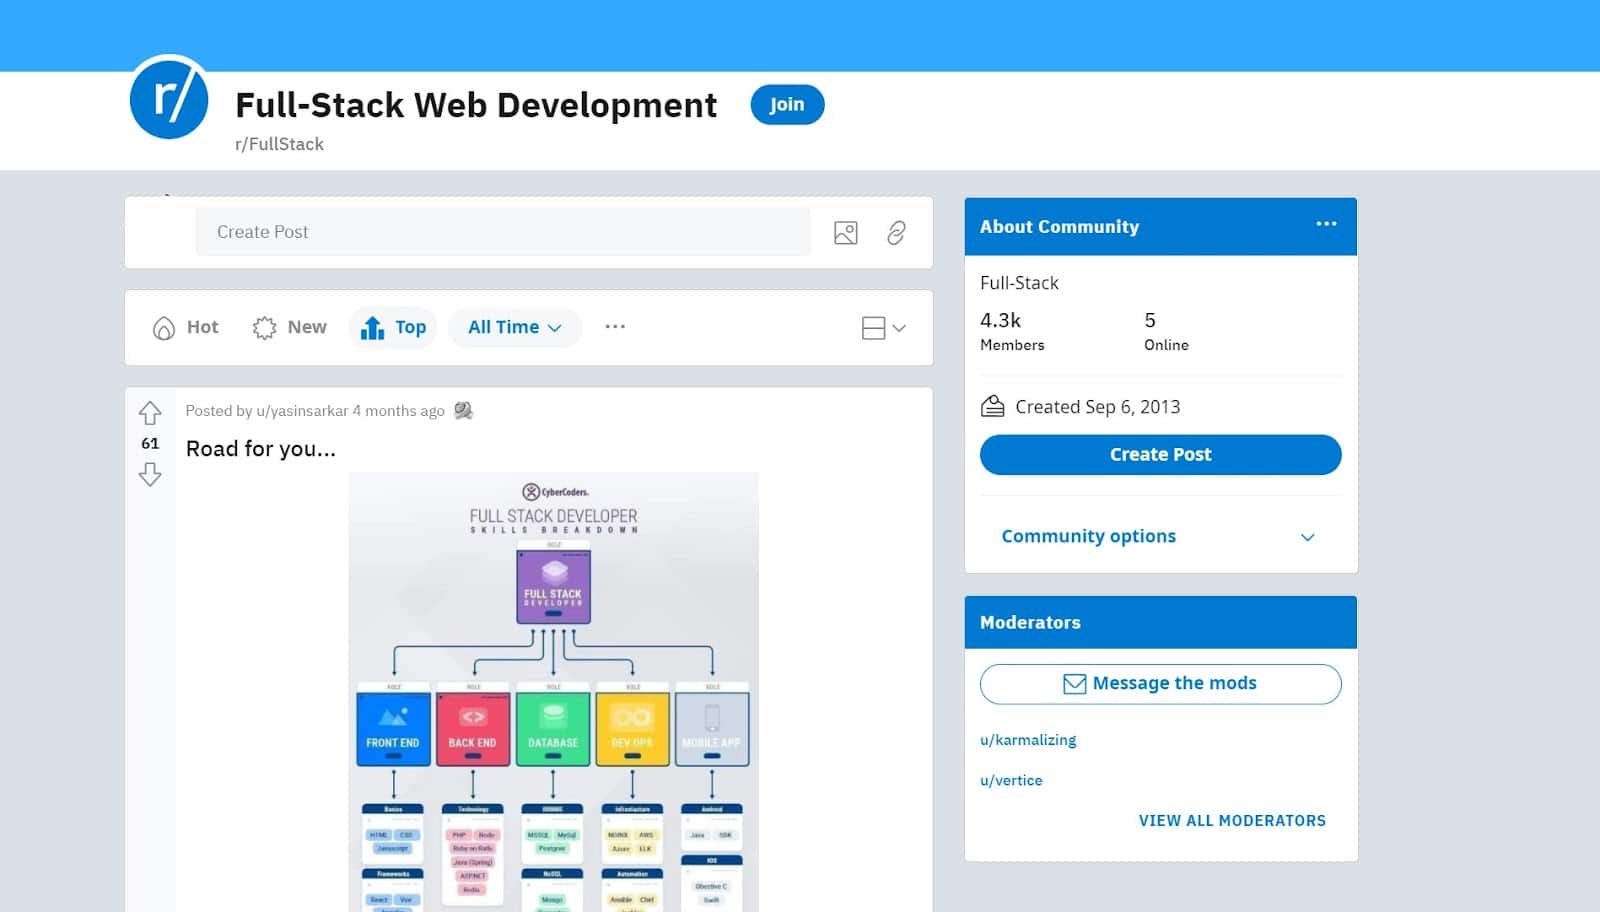The width and height of the screenshot is (1600, 912).
Task: Select the Top sort tab
Action: [393, 327]
